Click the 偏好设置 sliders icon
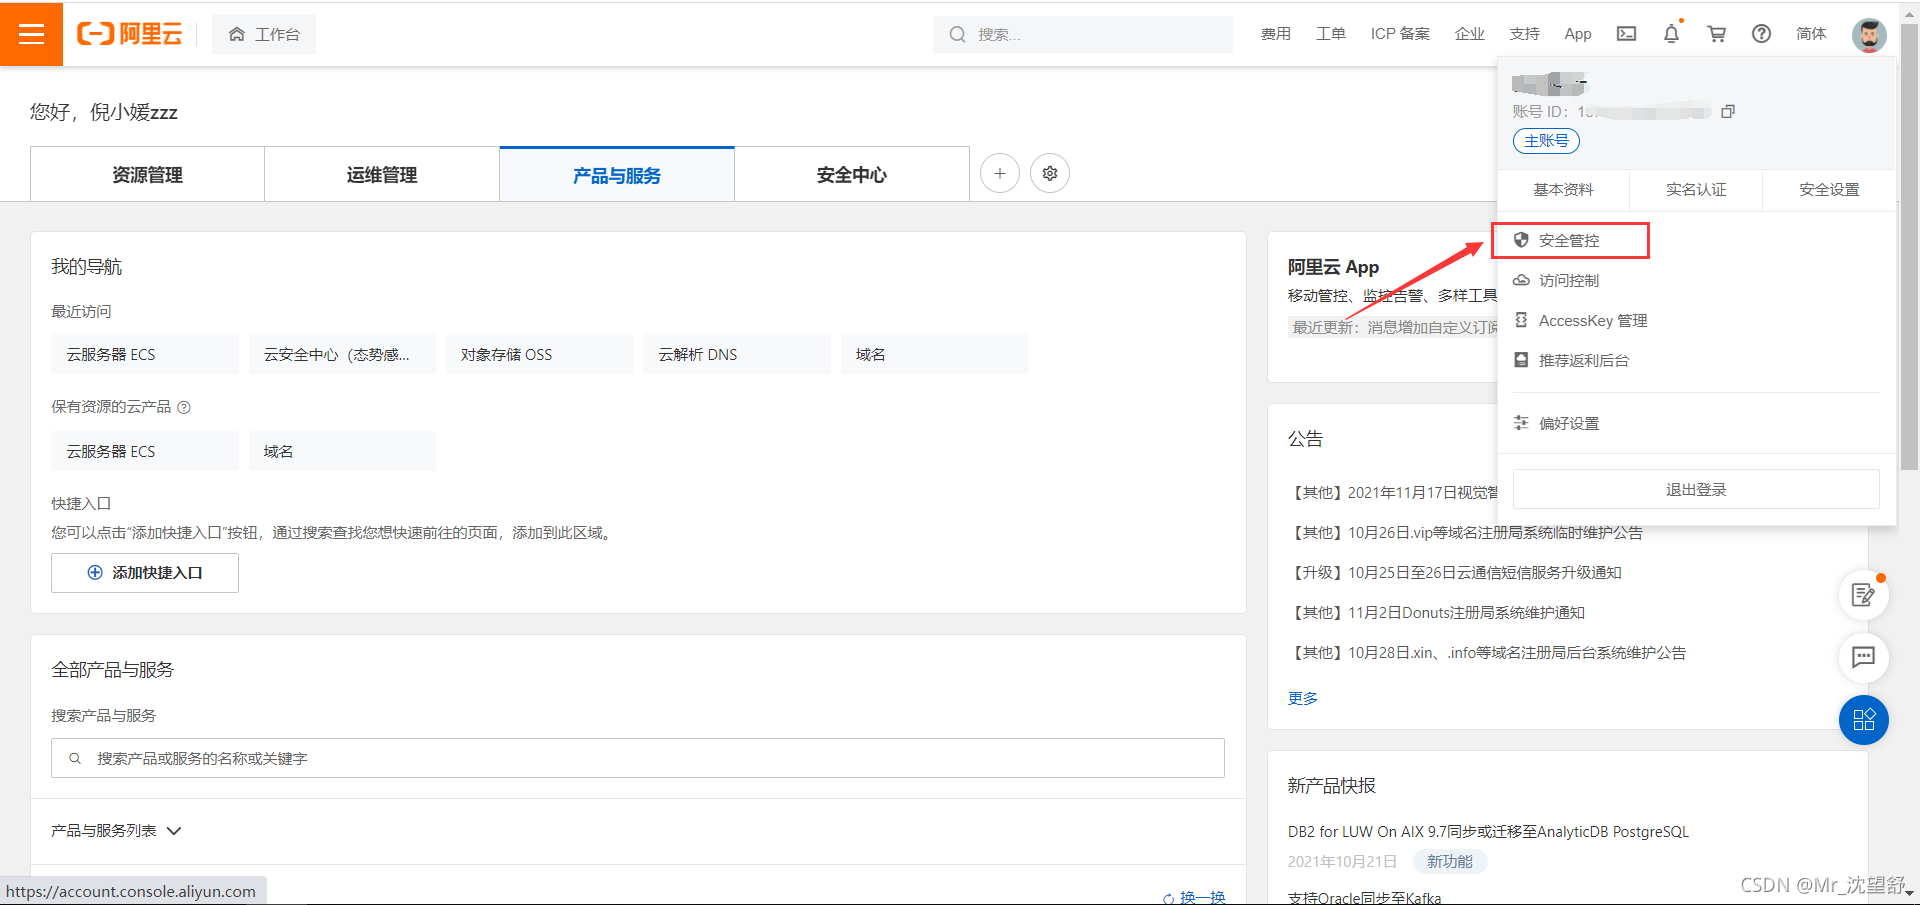Viewport: 1920px width, 905px height. tap(1521, 423)
